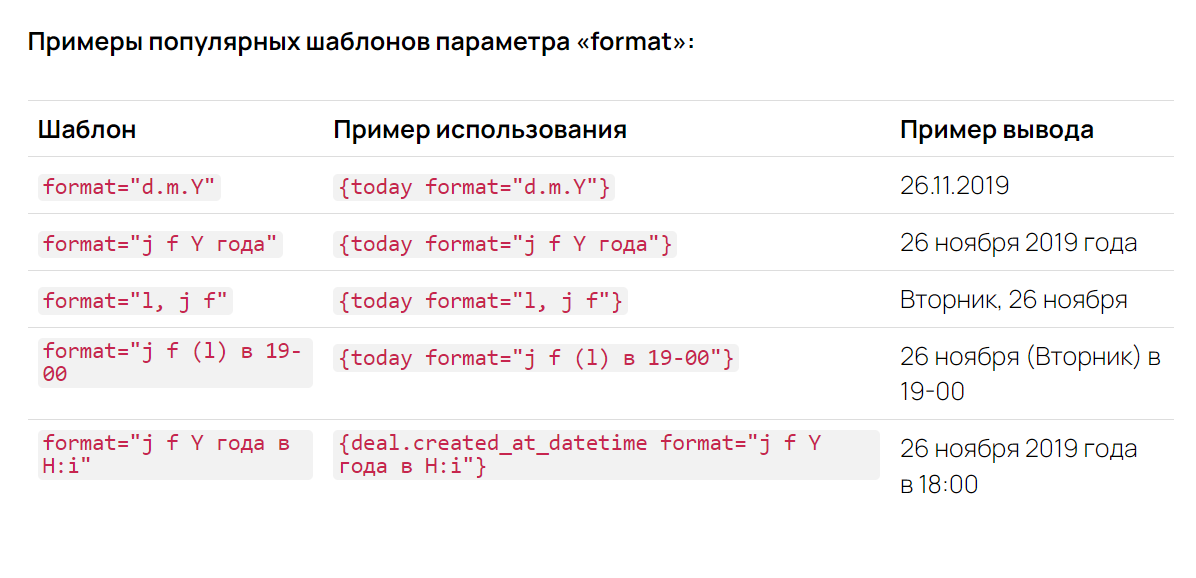The width and height of the screenshot is (1196, 578).
Task: Click the output «Вторник, 26 ноября»
Action: coord(1013,300)
